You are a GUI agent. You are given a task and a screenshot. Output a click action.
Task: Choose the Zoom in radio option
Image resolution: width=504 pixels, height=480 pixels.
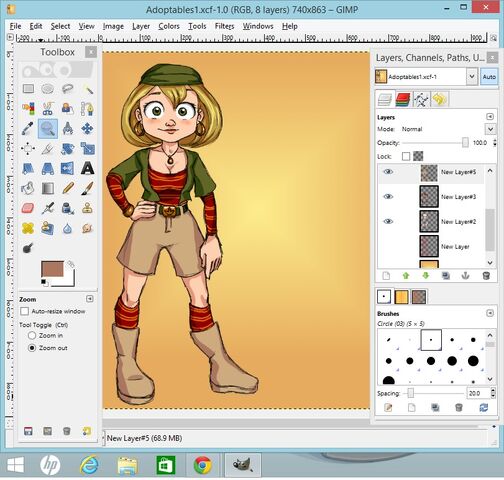coord(32,335)
